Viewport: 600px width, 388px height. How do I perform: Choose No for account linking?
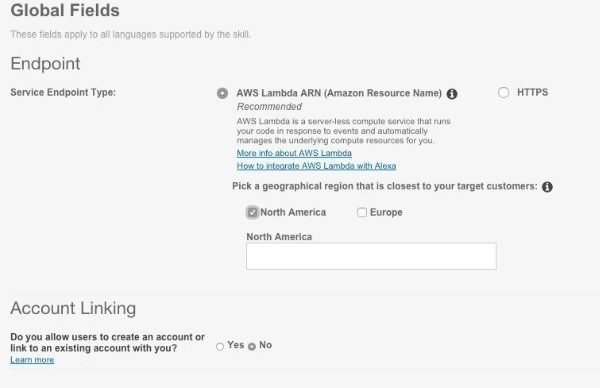[x=251, y=346]
